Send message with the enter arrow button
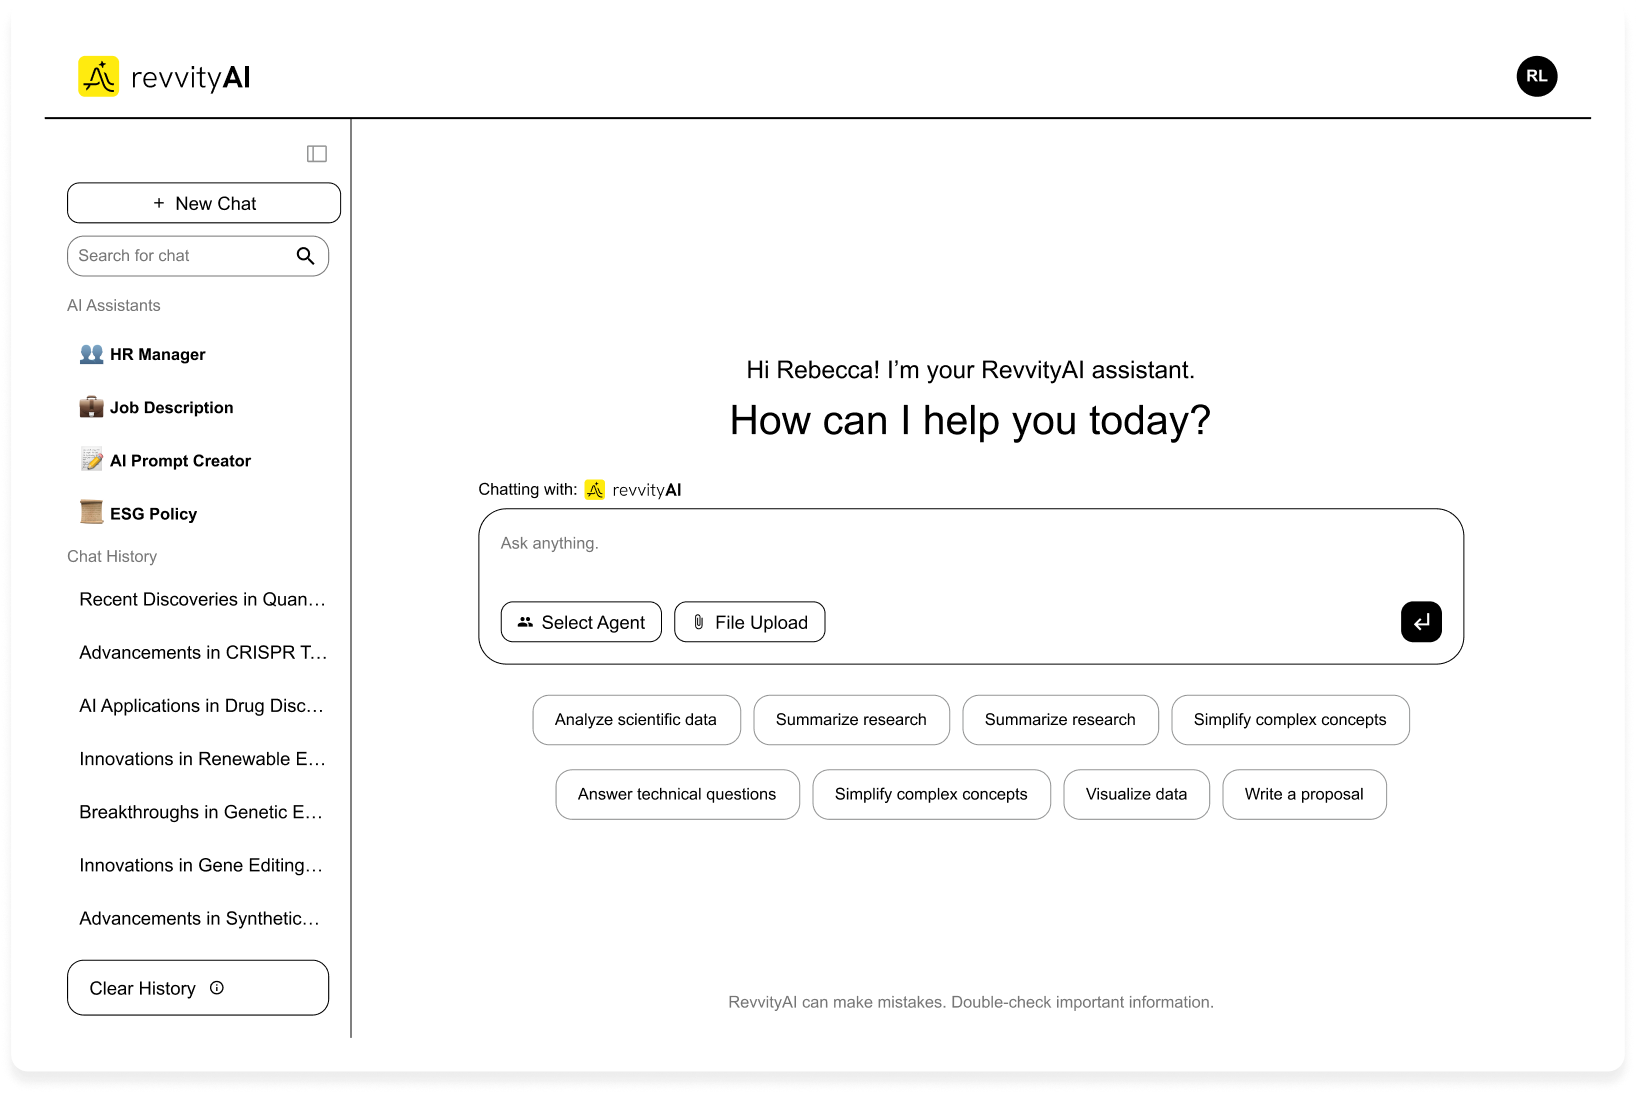Image resolution: width=1636 pixels, height=1094 pixels. (1421, 622)
